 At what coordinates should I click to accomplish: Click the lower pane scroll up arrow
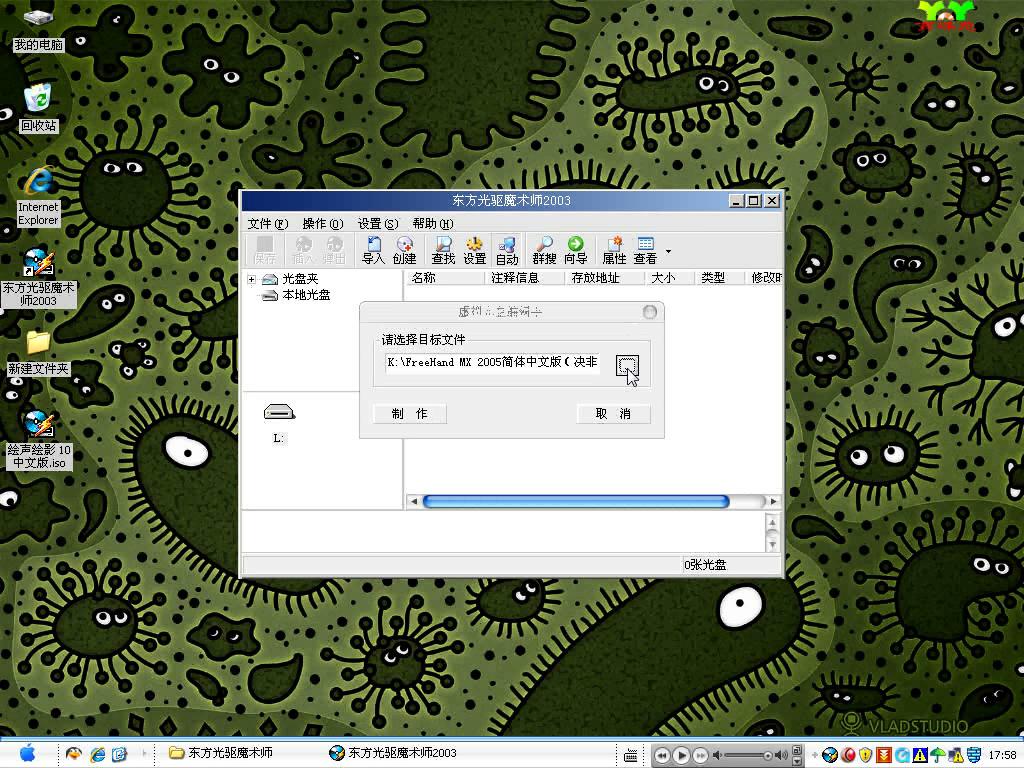[x=772, y=522]
